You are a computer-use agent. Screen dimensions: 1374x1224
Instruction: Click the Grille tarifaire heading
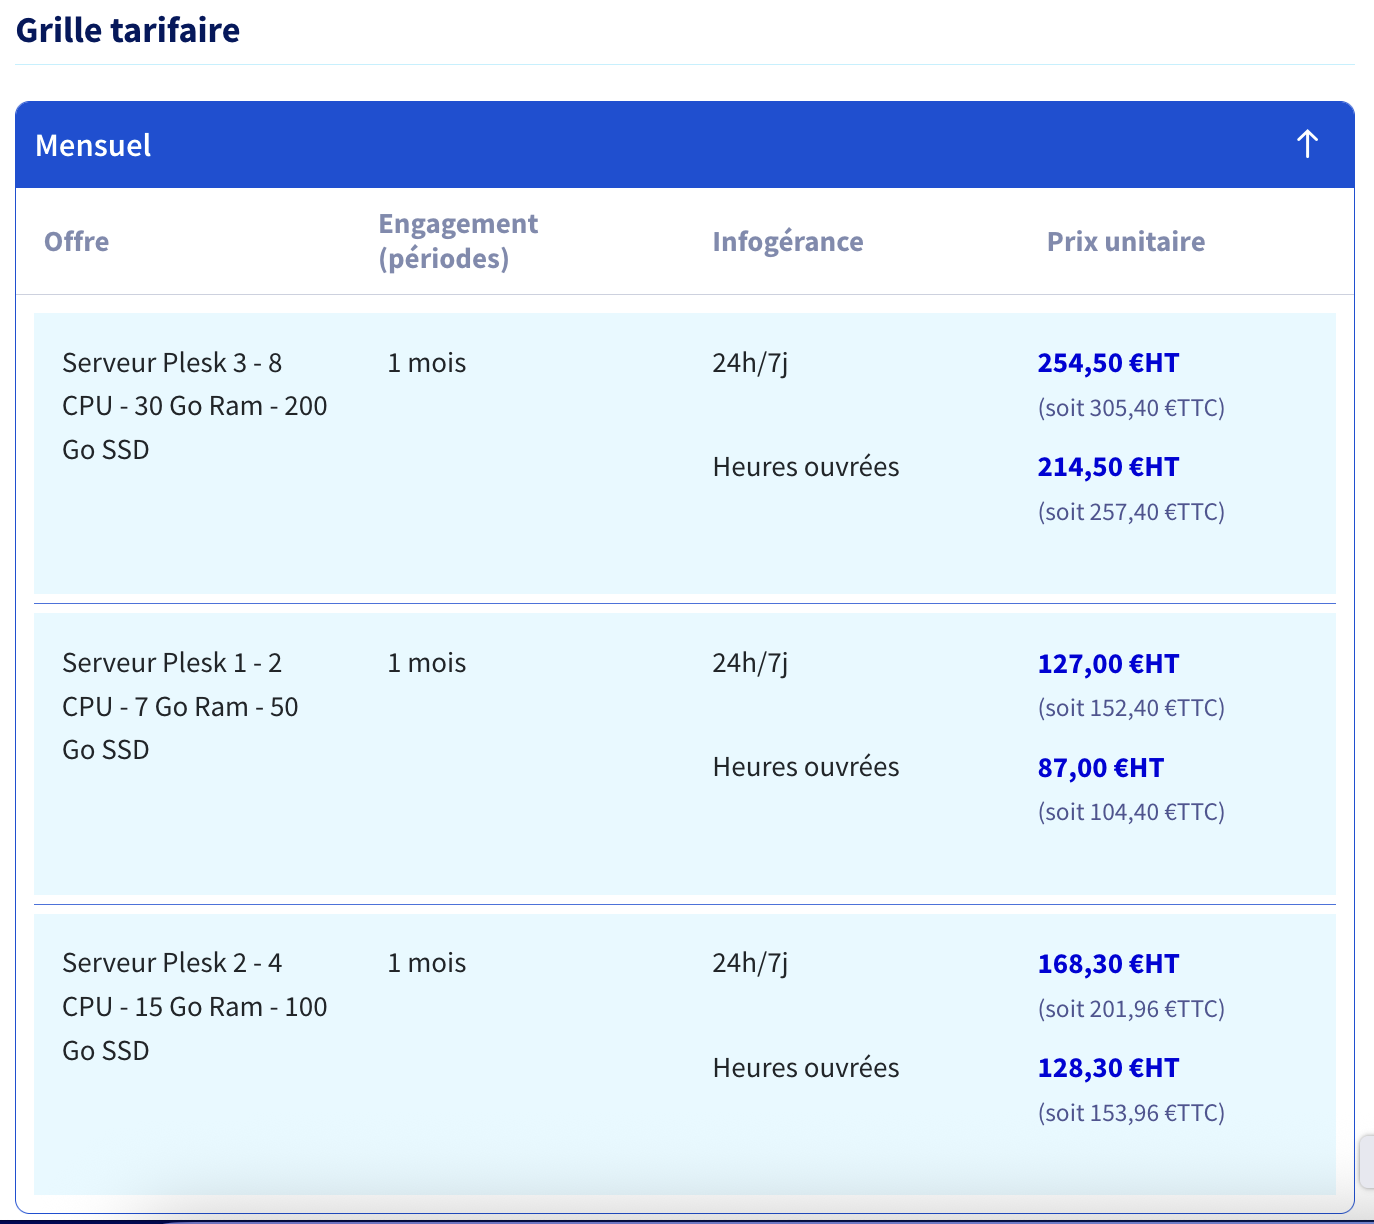[128, 30]
